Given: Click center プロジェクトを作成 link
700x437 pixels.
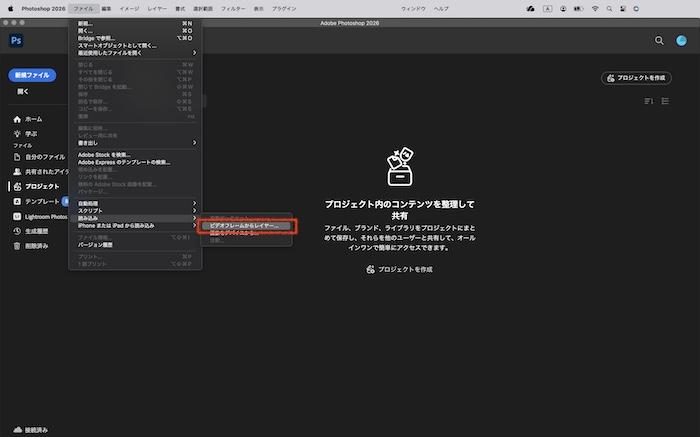Looking at the screenshot, I should (x=400, y=270).
